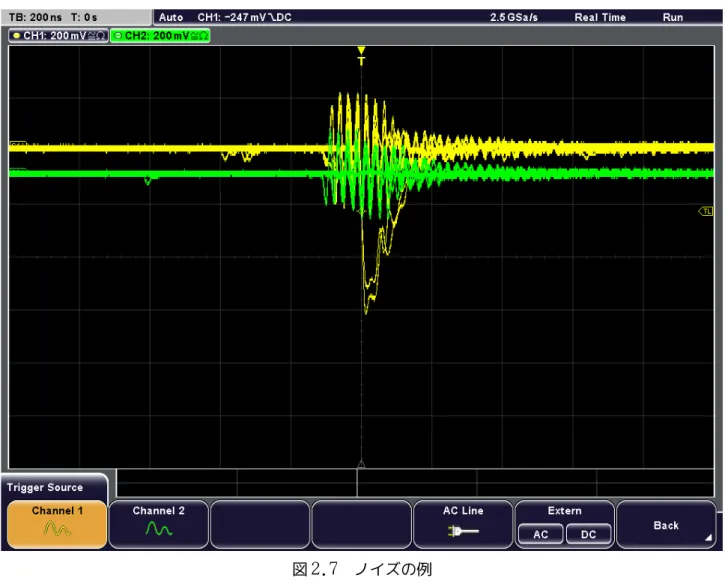Image resolution: width=725 pixels, height=584 pixels.
Task: Click the 2.5 GSa/s sample rate readout
Action: tap(514, 18)
